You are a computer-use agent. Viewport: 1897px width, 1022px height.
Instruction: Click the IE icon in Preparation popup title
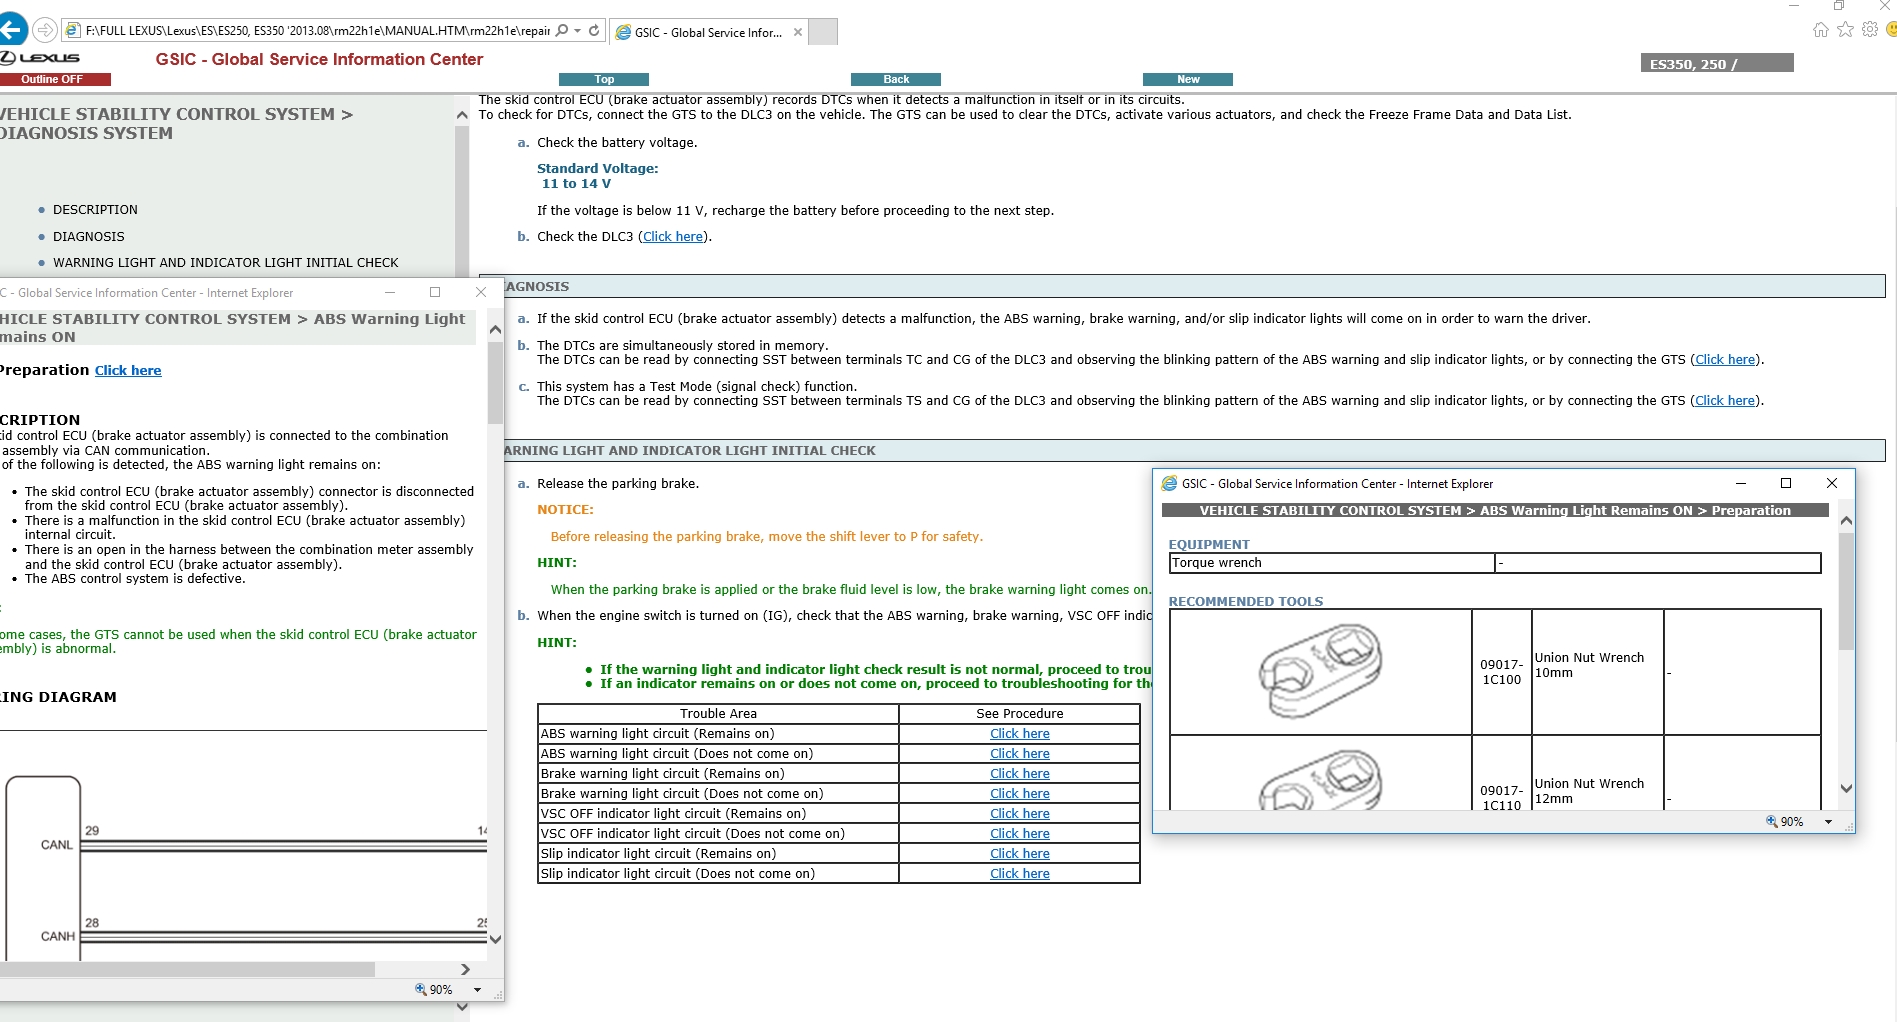point(1169,484)
